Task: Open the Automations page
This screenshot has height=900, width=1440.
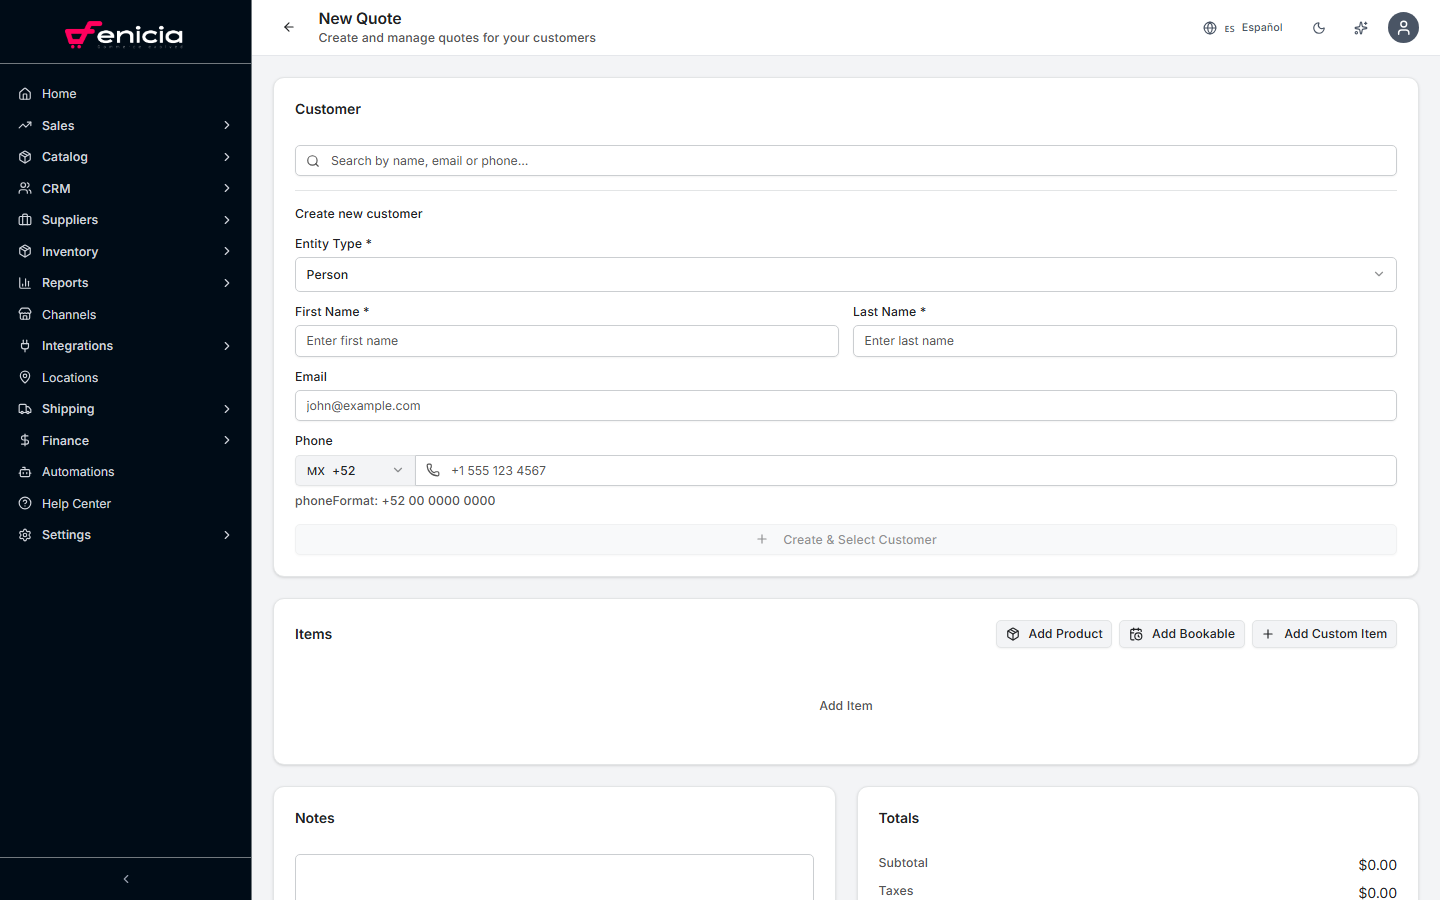Action: click(x=78, y=472)
